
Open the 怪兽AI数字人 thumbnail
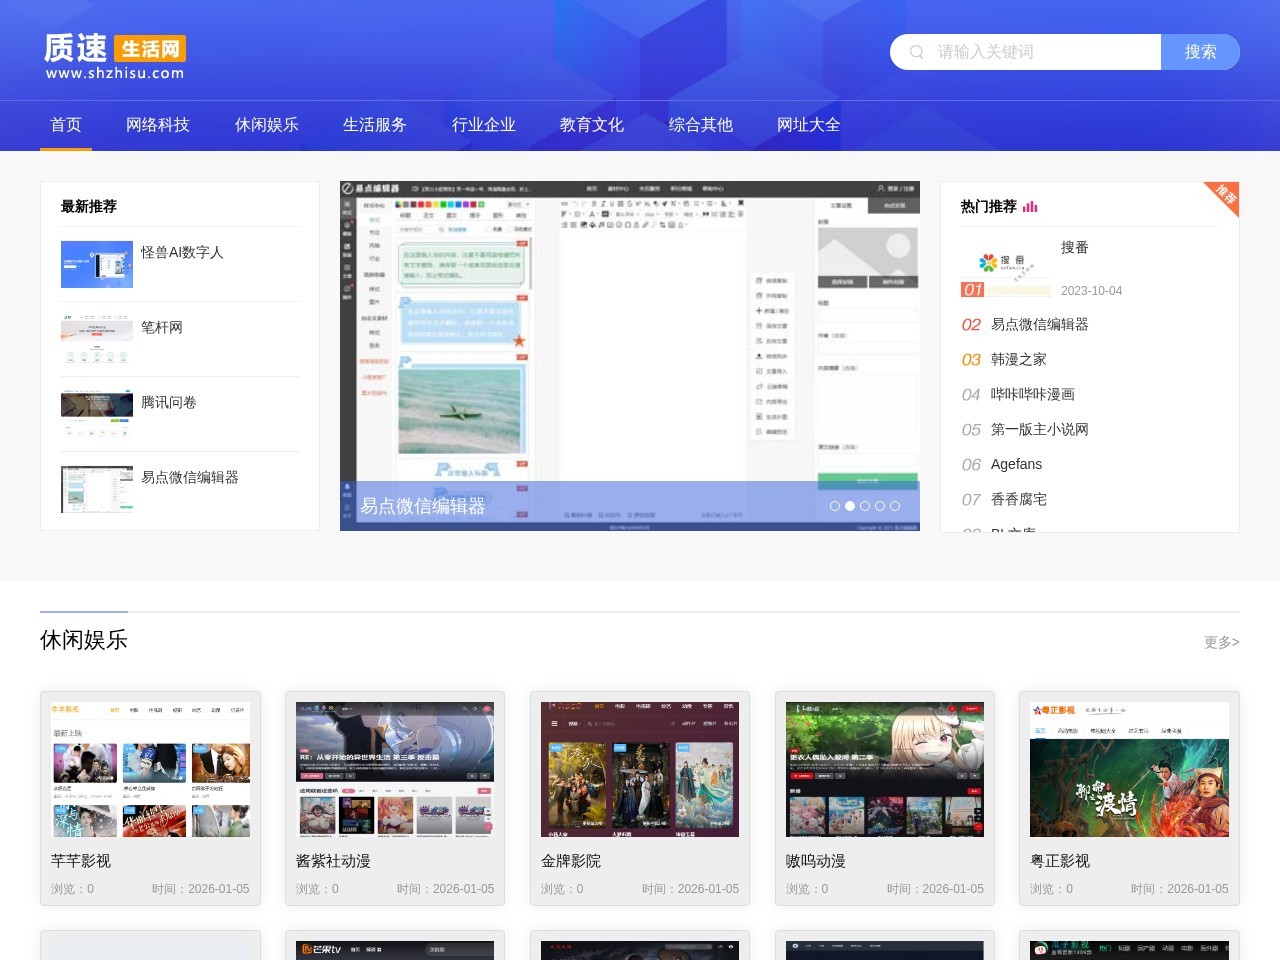[96, 264]
